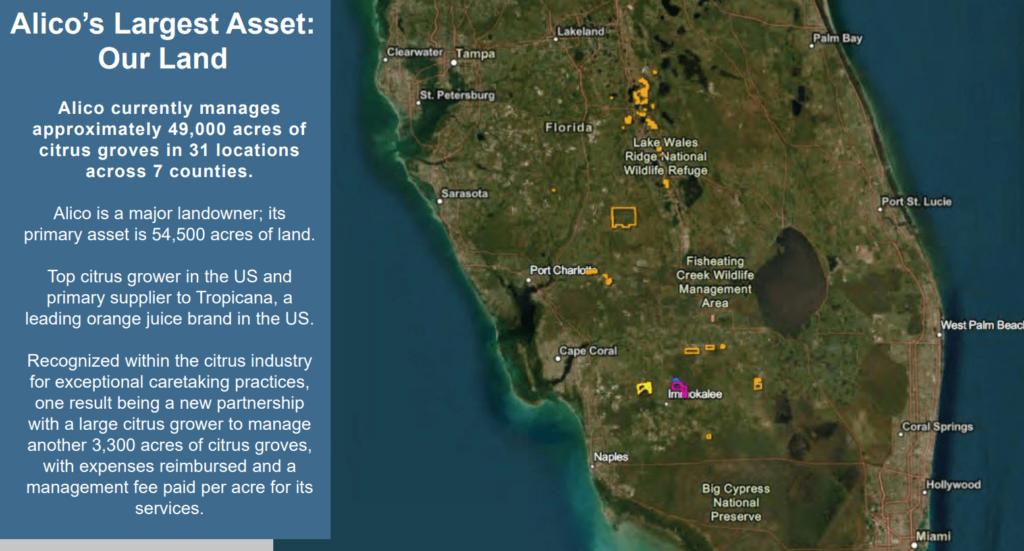Select the large hollow orange parcel outline
Image resolution: width=1024 pixels, height=551 pixels.
[x=624, y=217]
